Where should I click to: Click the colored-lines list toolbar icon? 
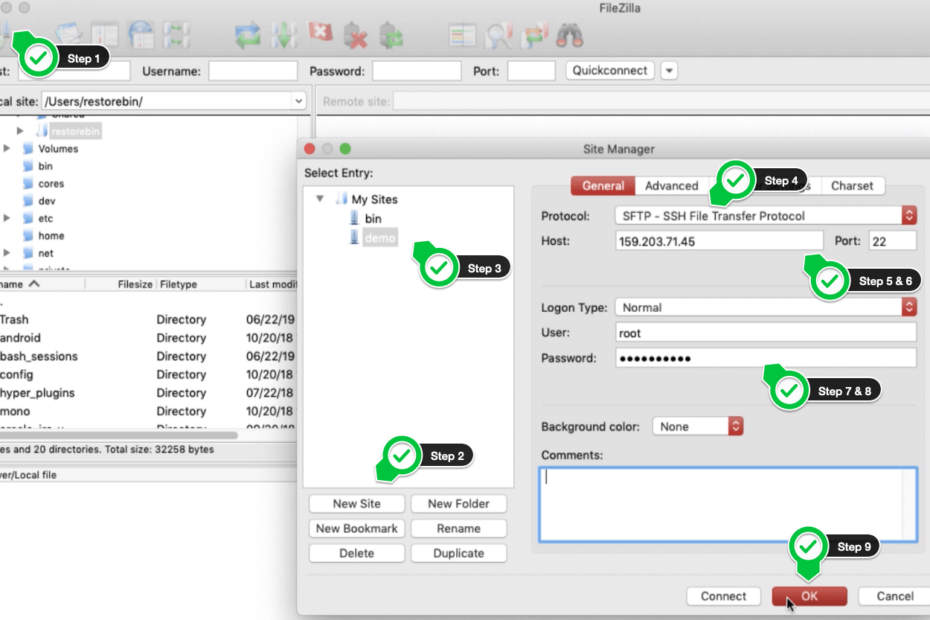click(x=462, y=35)
